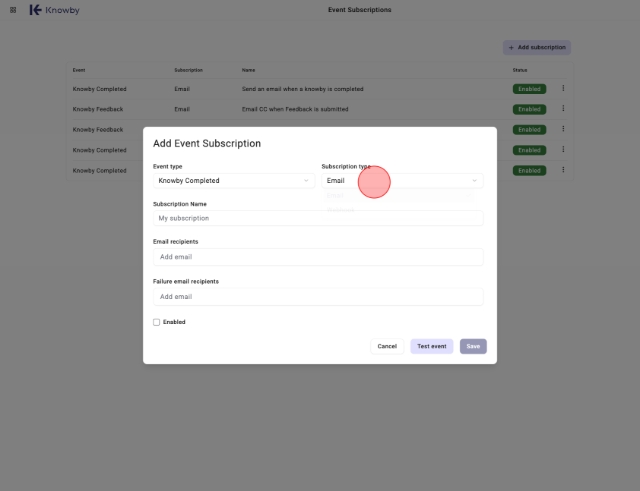Click the Add subscription button
Image resolution: width=640 pixels, height=491 pixels.
[537, 47]
